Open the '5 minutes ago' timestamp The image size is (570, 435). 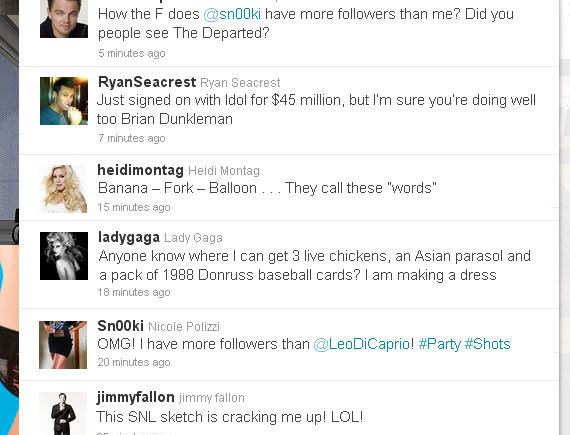point(132,53)
